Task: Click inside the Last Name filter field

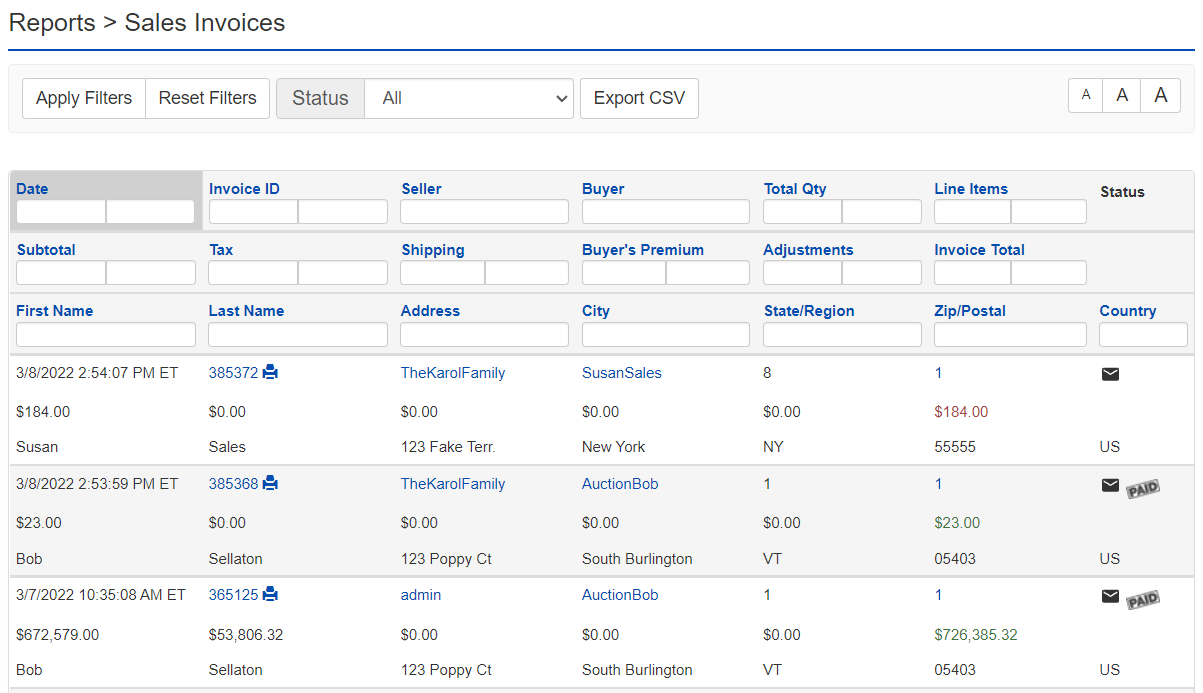Action: pos(297,333)
